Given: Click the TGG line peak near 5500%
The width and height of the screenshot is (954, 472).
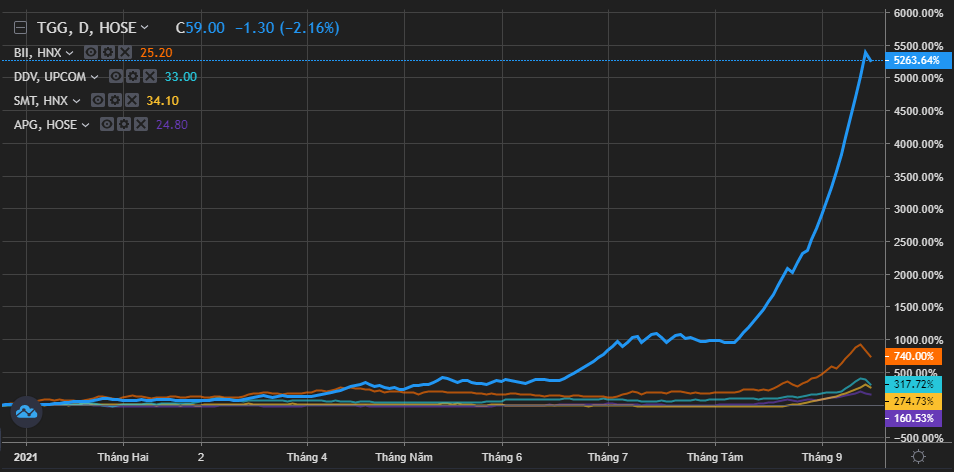Looking at the screenshot, I should point(865,52).
